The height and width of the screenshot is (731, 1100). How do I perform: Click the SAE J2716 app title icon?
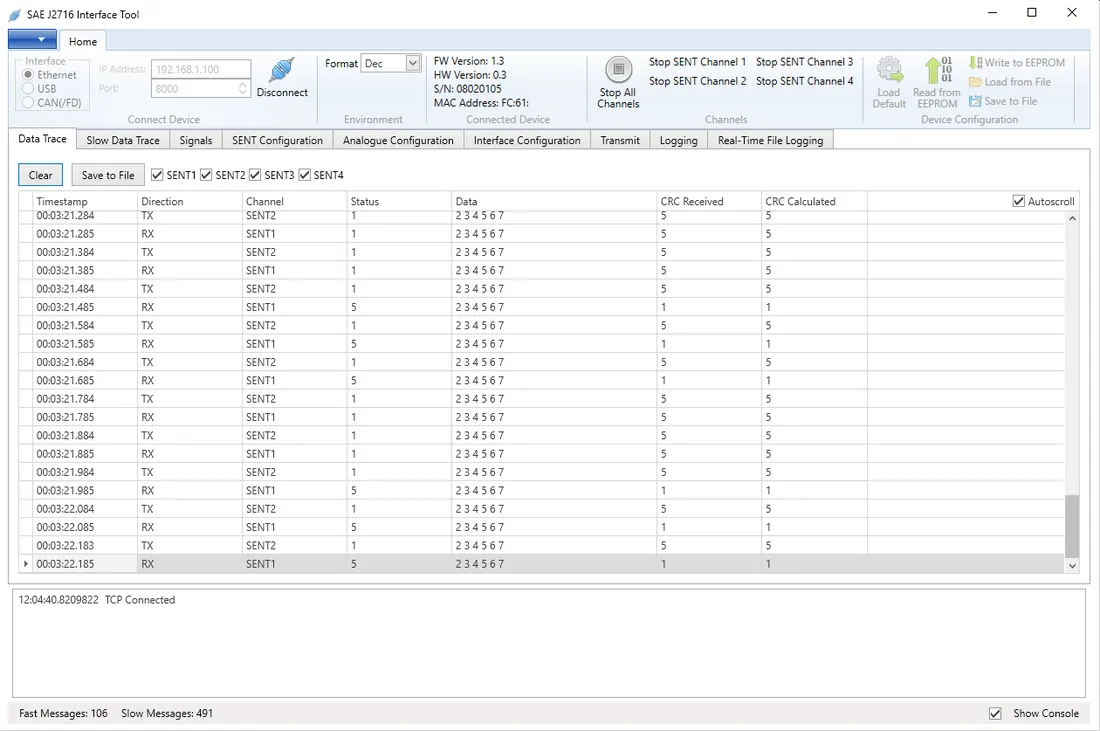(14, 15)
